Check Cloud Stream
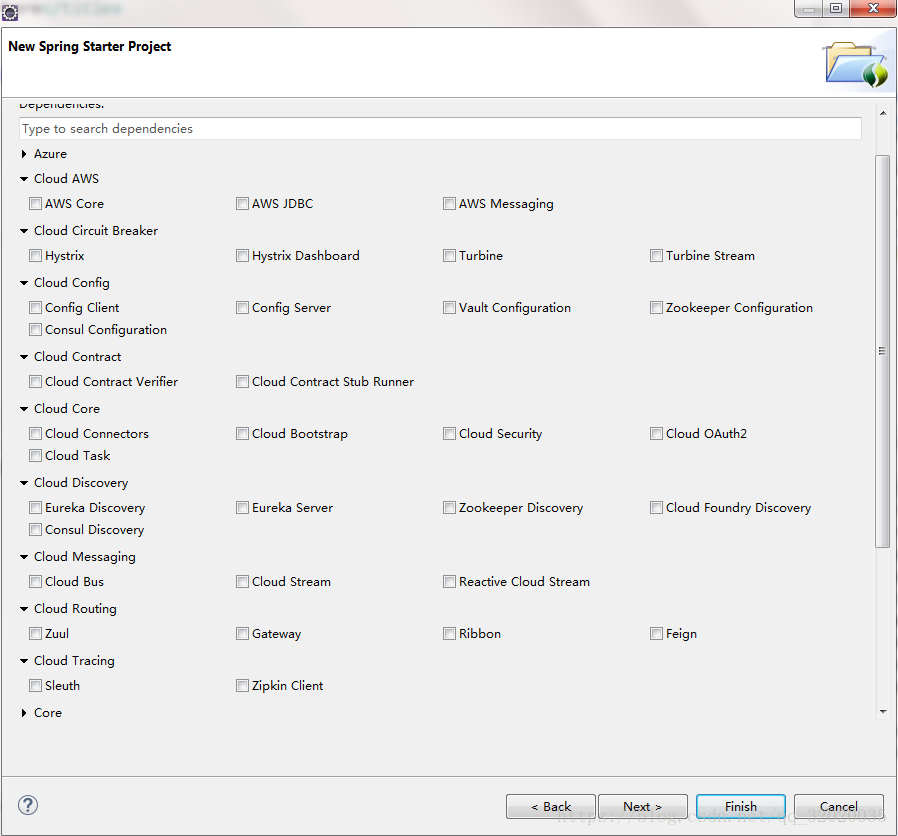 click(242, 581)
